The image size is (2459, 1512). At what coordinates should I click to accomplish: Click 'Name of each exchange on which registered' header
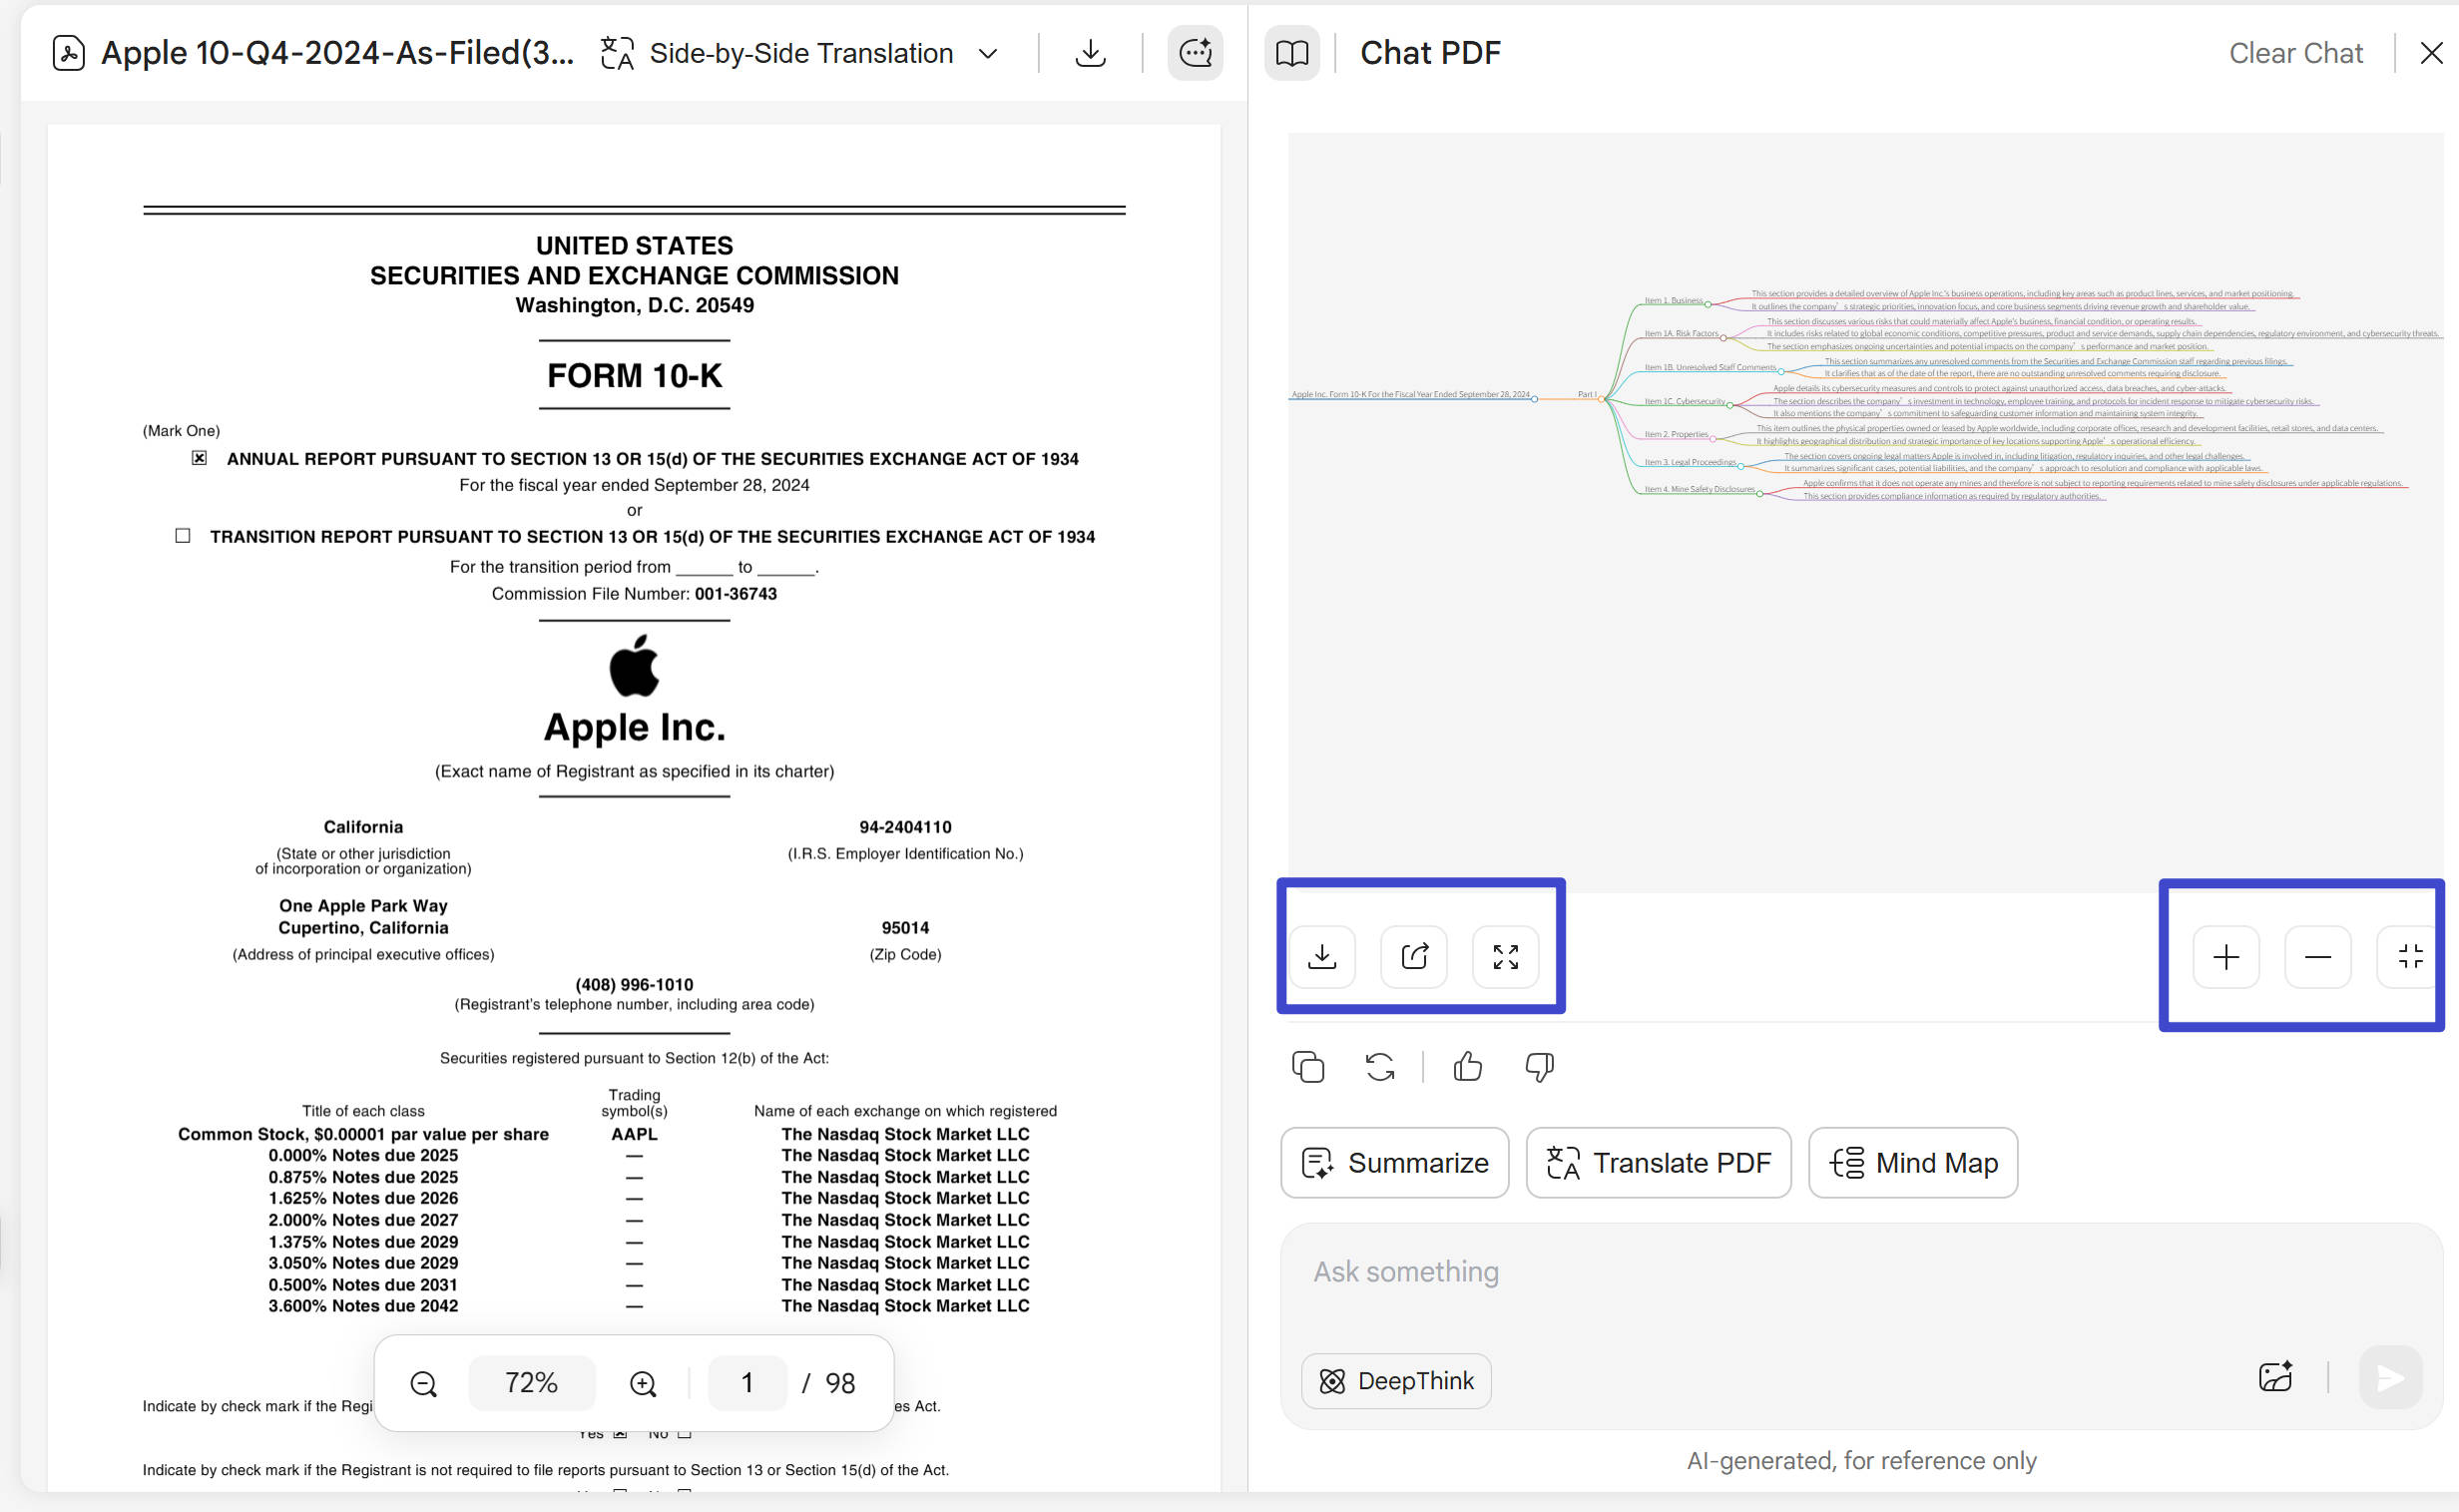(x=905, y=1111)
